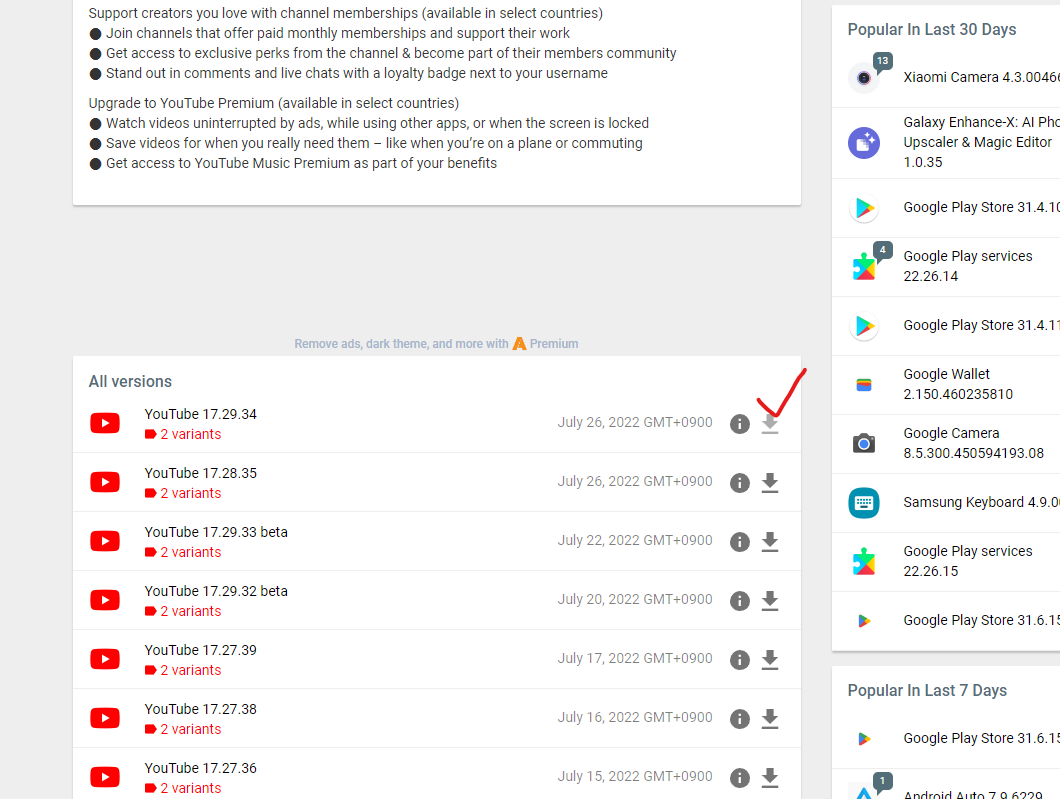The height and width of the screenshot is (799, 1060).
Task: Show 2 variants for YouTube 17.27.38
Action: coord(183,729)
